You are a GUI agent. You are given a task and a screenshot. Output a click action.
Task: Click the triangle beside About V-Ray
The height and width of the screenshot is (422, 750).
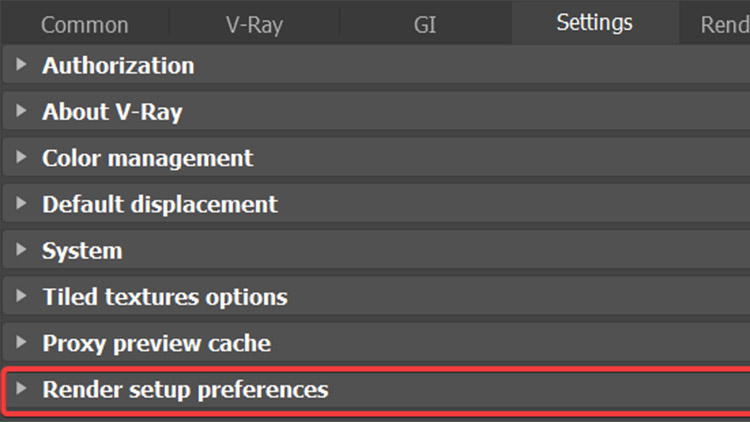coord(23,112)
